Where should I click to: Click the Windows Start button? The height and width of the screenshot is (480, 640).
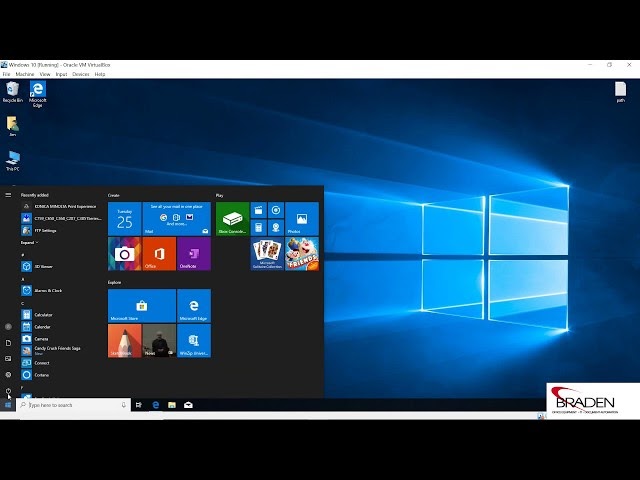[x=8, y=405]
